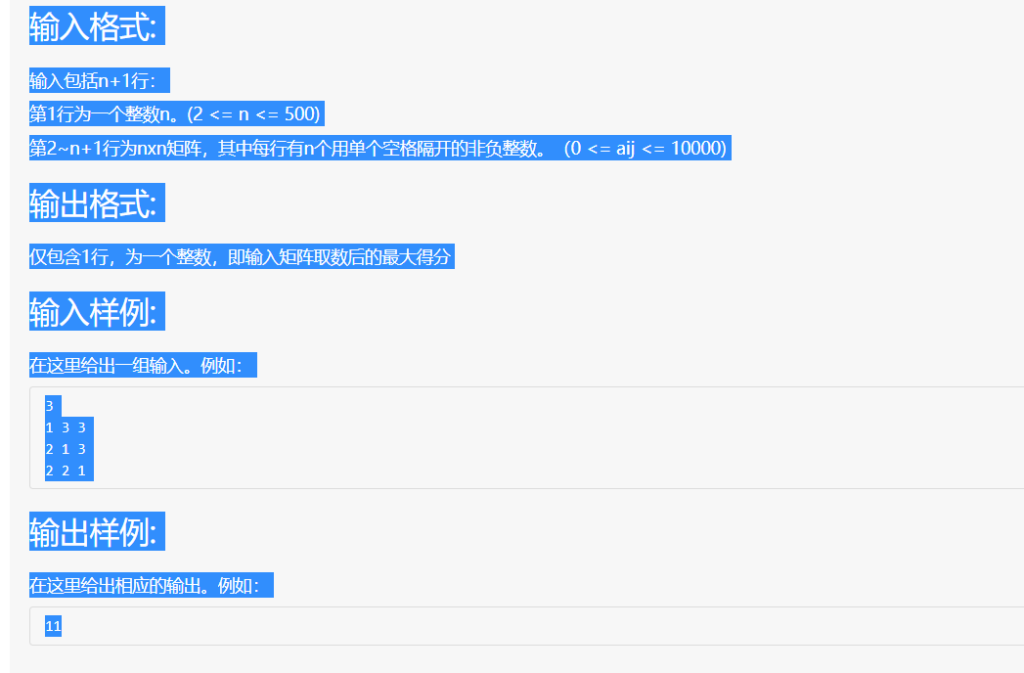Click the matrix row 1 3 3

click(68, 428)
